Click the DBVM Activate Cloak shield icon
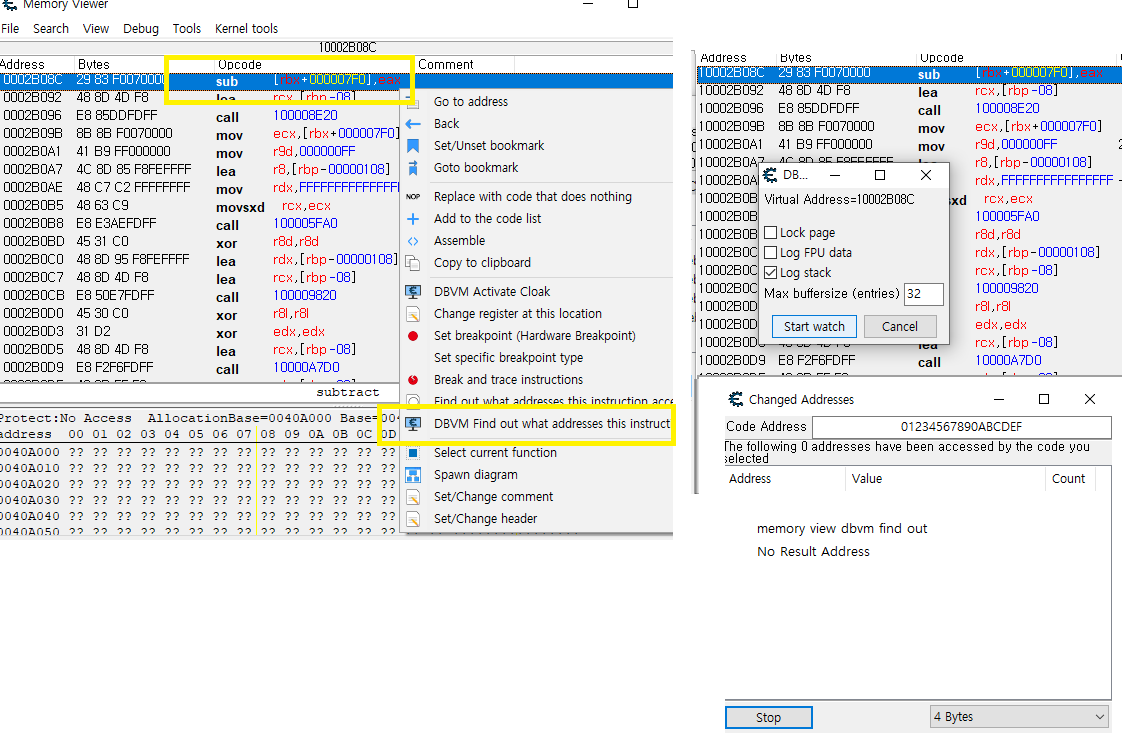This screenshot has width=1122, height=736. [x=413, y=291]
